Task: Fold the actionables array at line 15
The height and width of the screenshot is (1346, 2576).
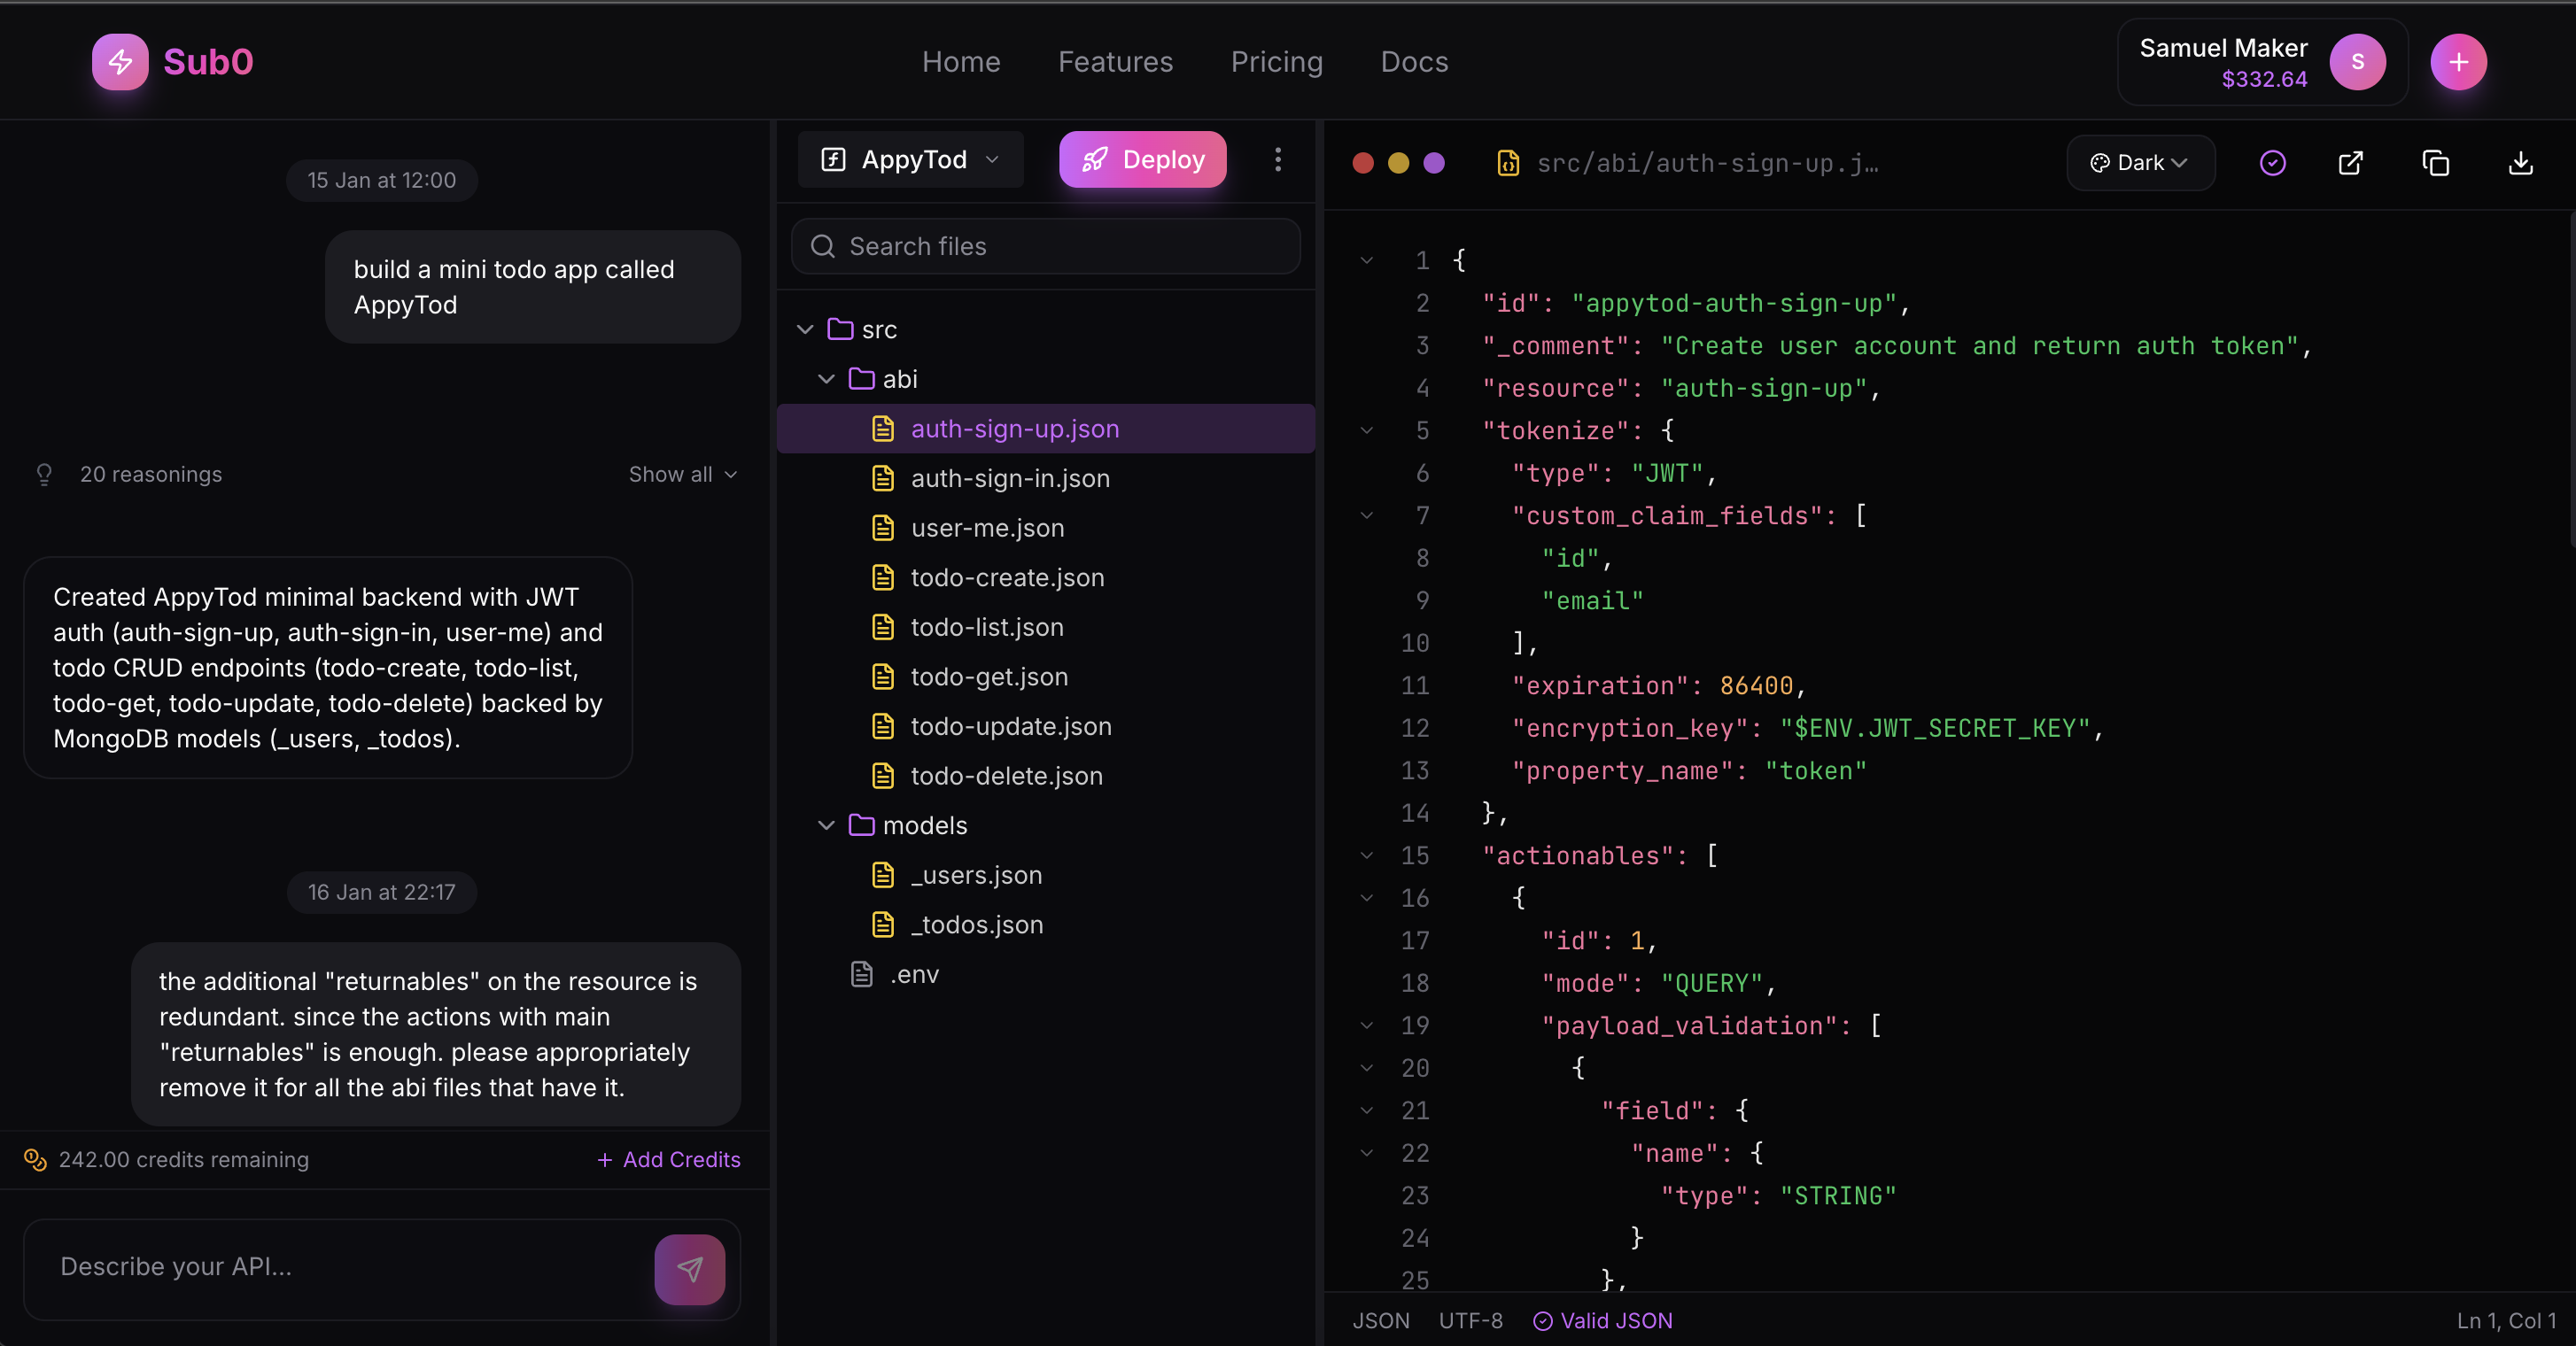Action: [x=1366, y=856]
